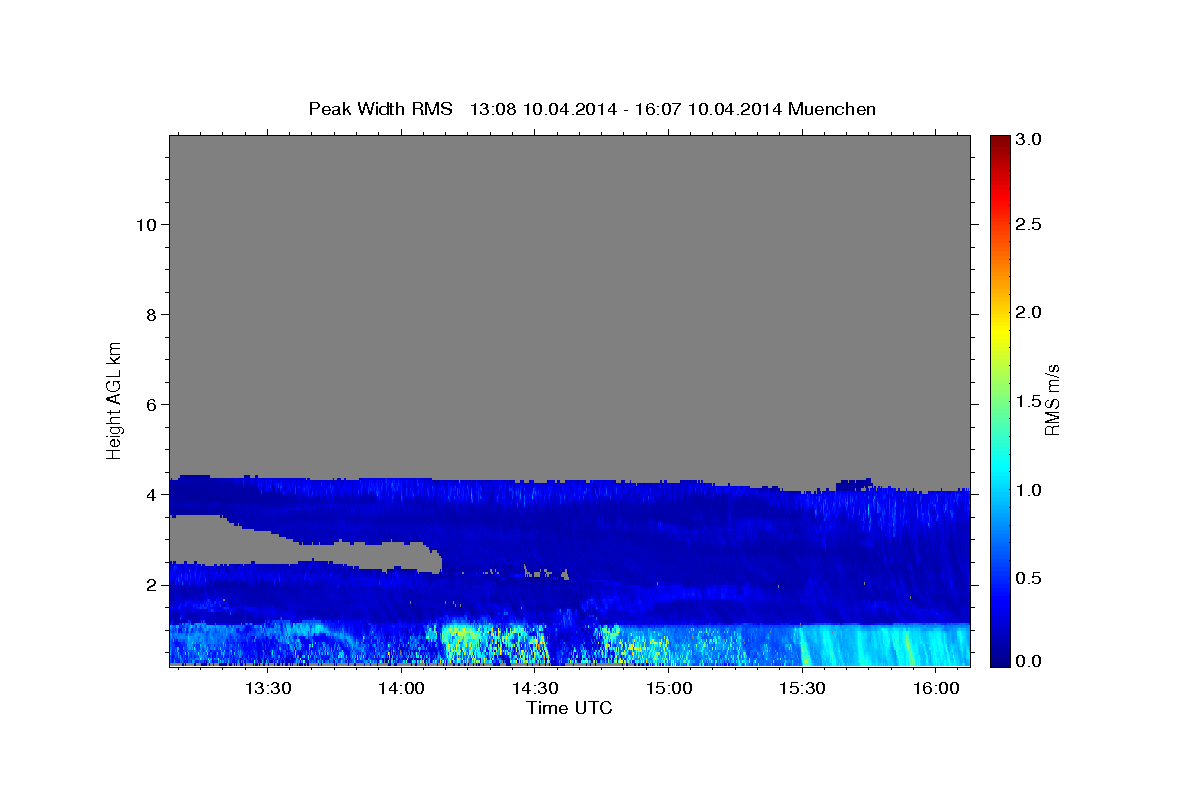Click the "Muenchen" location label in title
This screenshot has height=800, width=1200.
coord(832,109)
